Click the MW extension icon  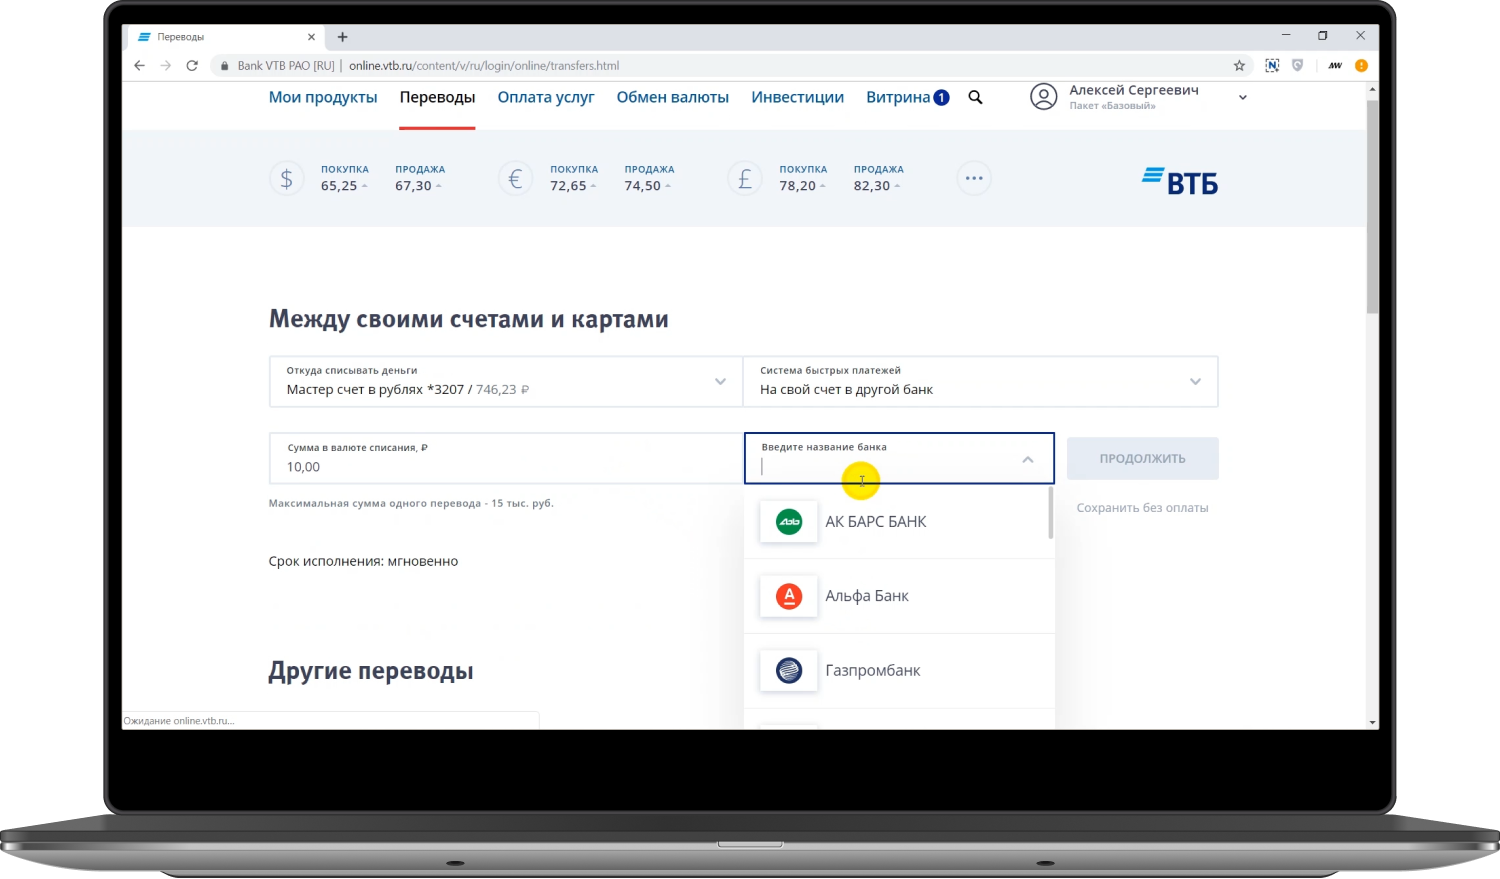point(1335,66)
